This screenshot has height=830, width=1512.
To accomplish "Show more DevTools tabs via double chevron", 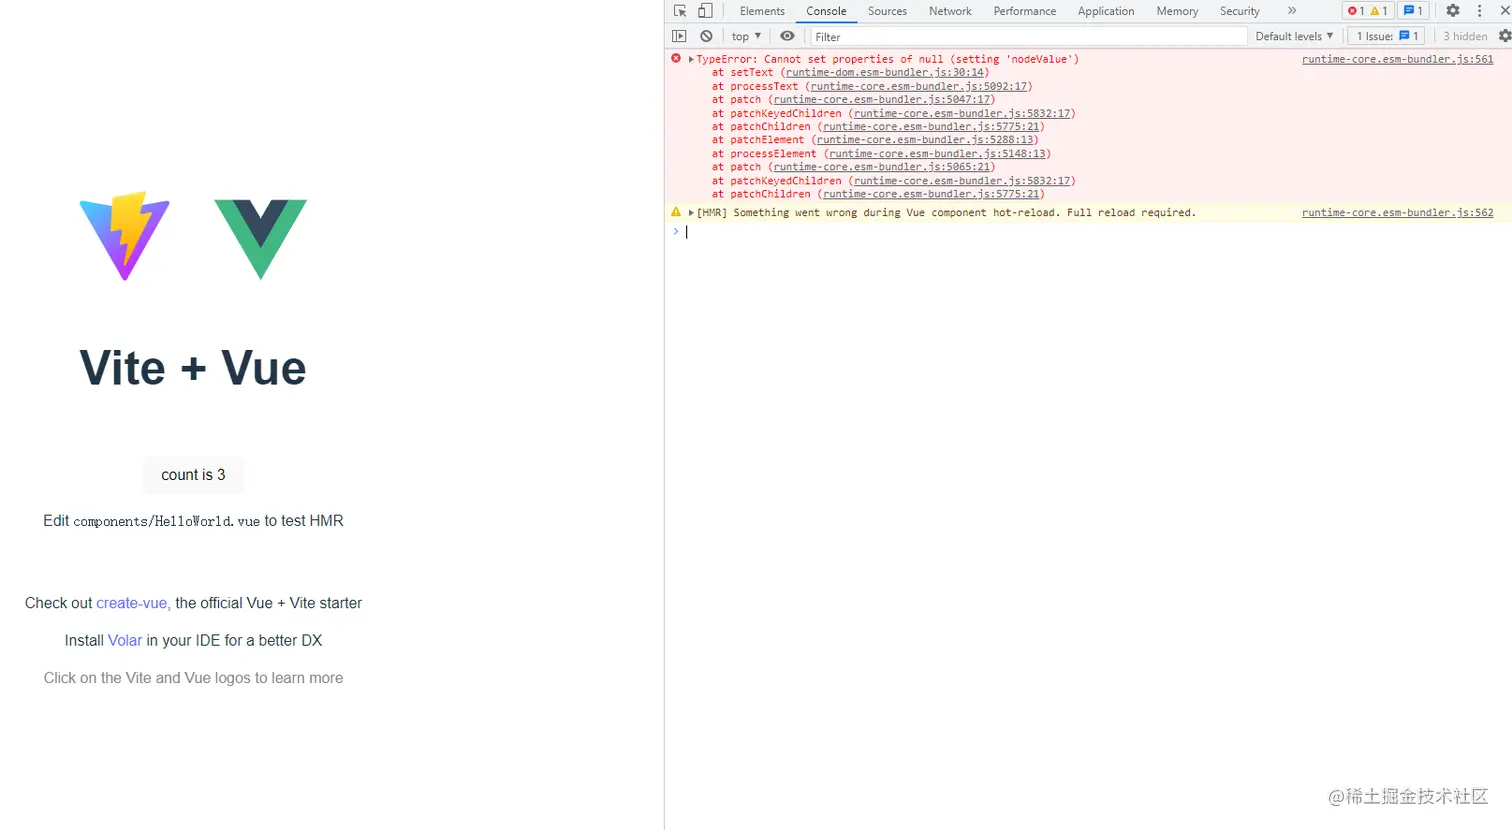I will pyautogui.click(x=1292, y=11).
